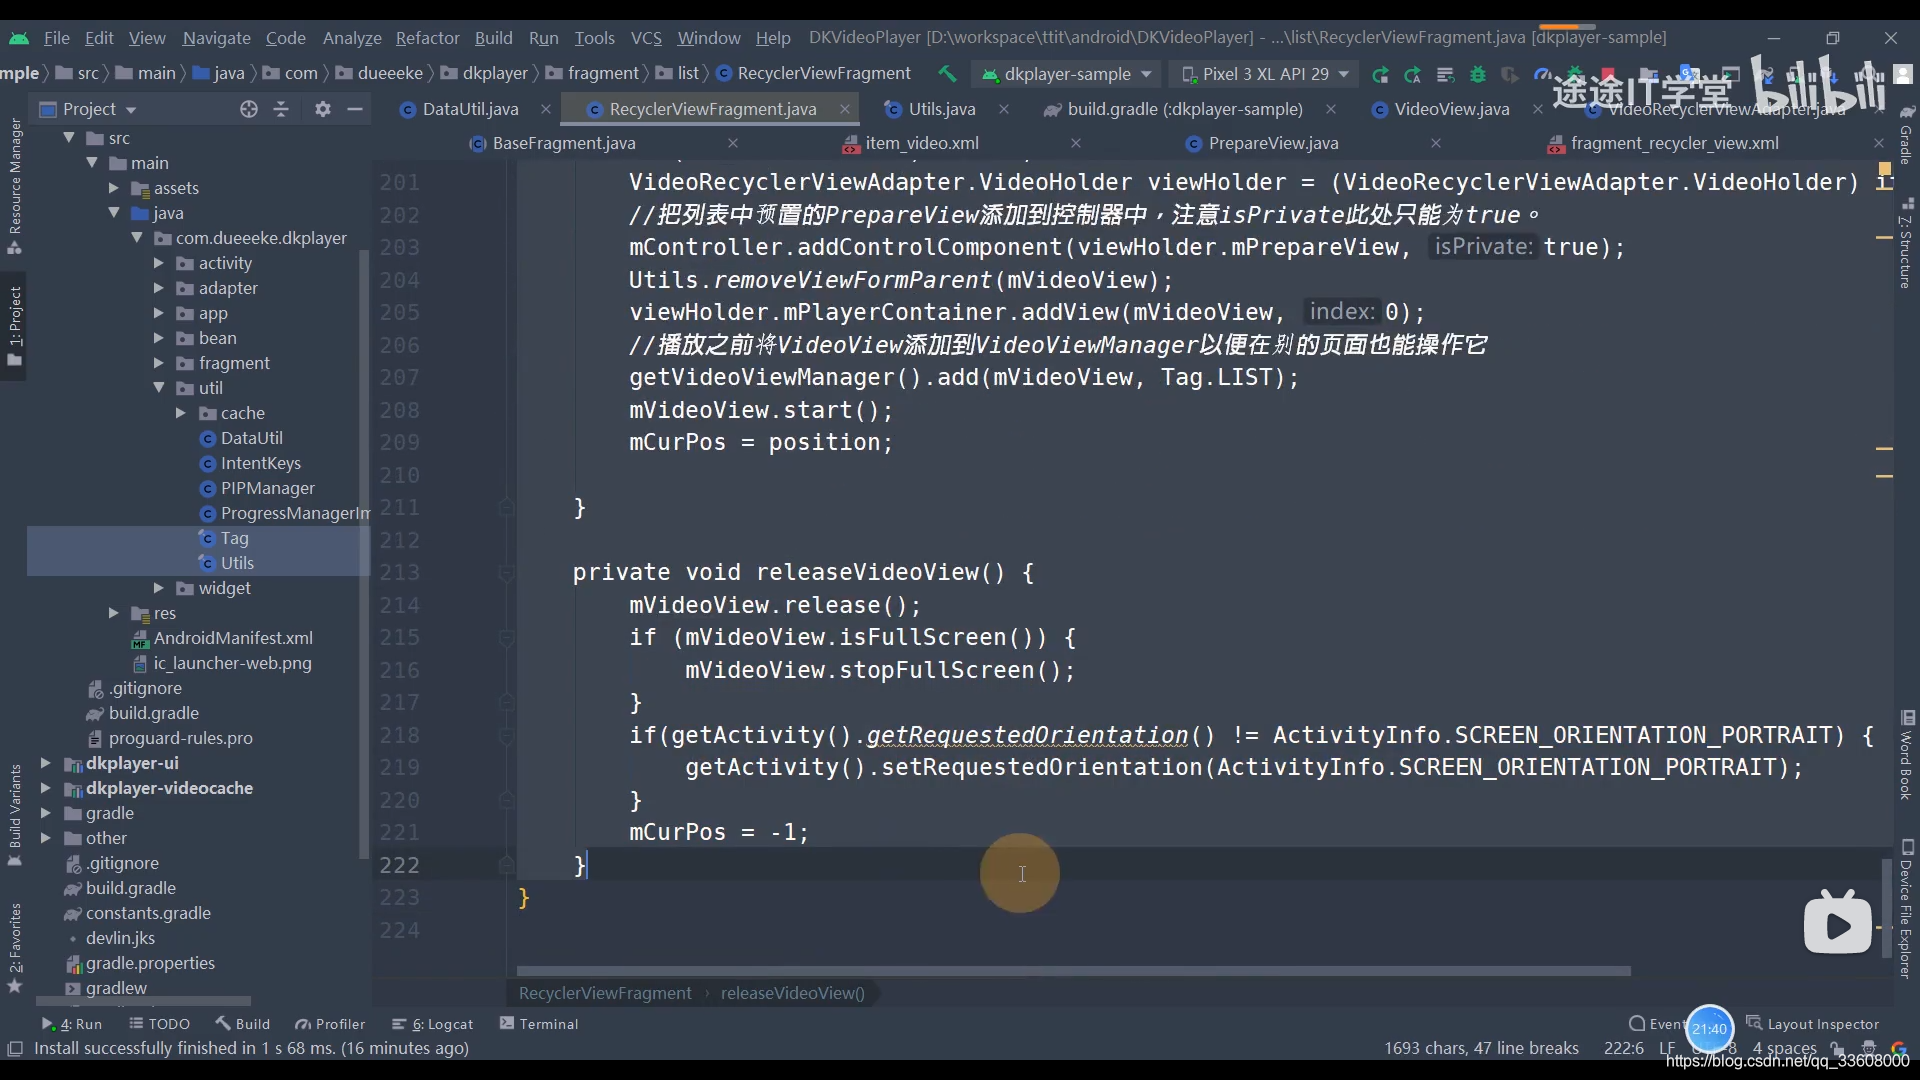Open the Run tool window
The image size is (1920, 1080).
click(x=72, y=1024)
